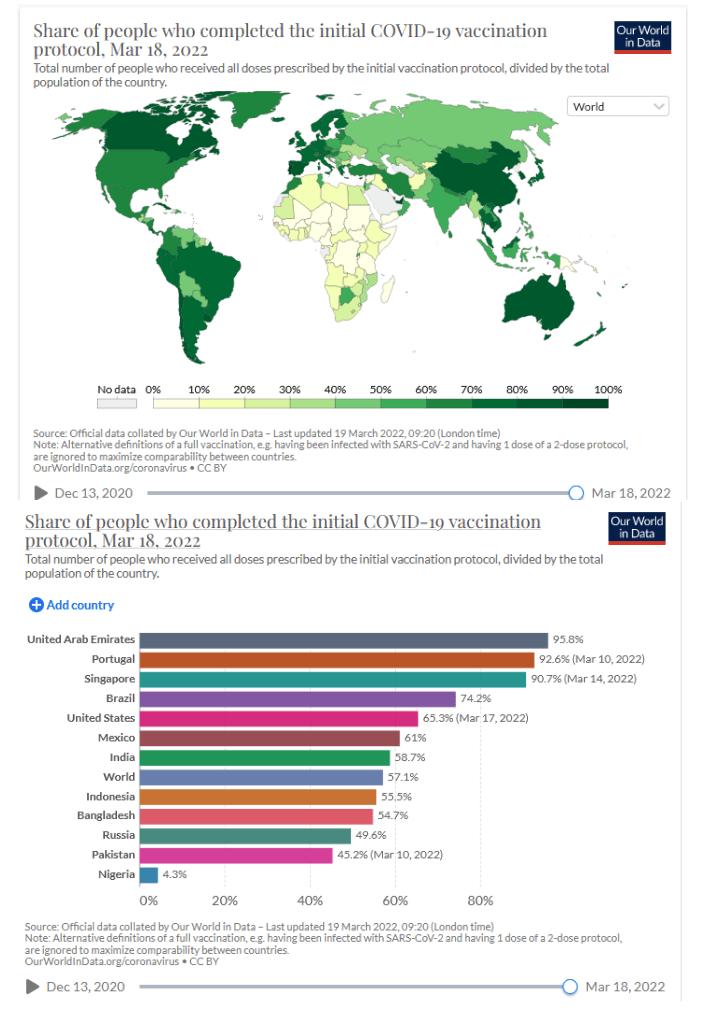Click the Portugal bar in the chart
The image size is (720, 1022).
[336, 660]
